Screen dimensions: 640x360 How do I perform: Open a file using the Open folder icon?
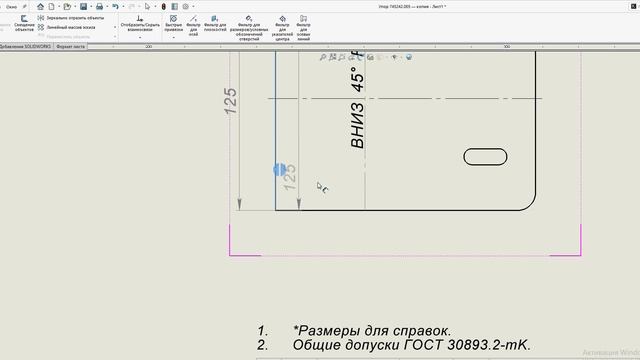click(x=67, y=7)
